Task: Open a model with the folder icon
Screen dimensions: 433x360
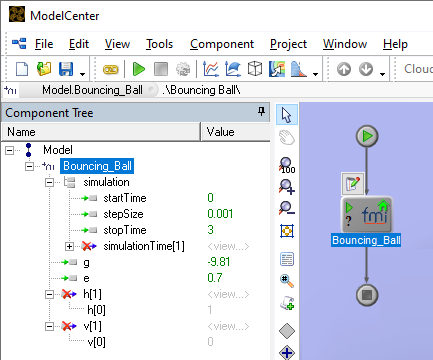Action: [44, 69]
